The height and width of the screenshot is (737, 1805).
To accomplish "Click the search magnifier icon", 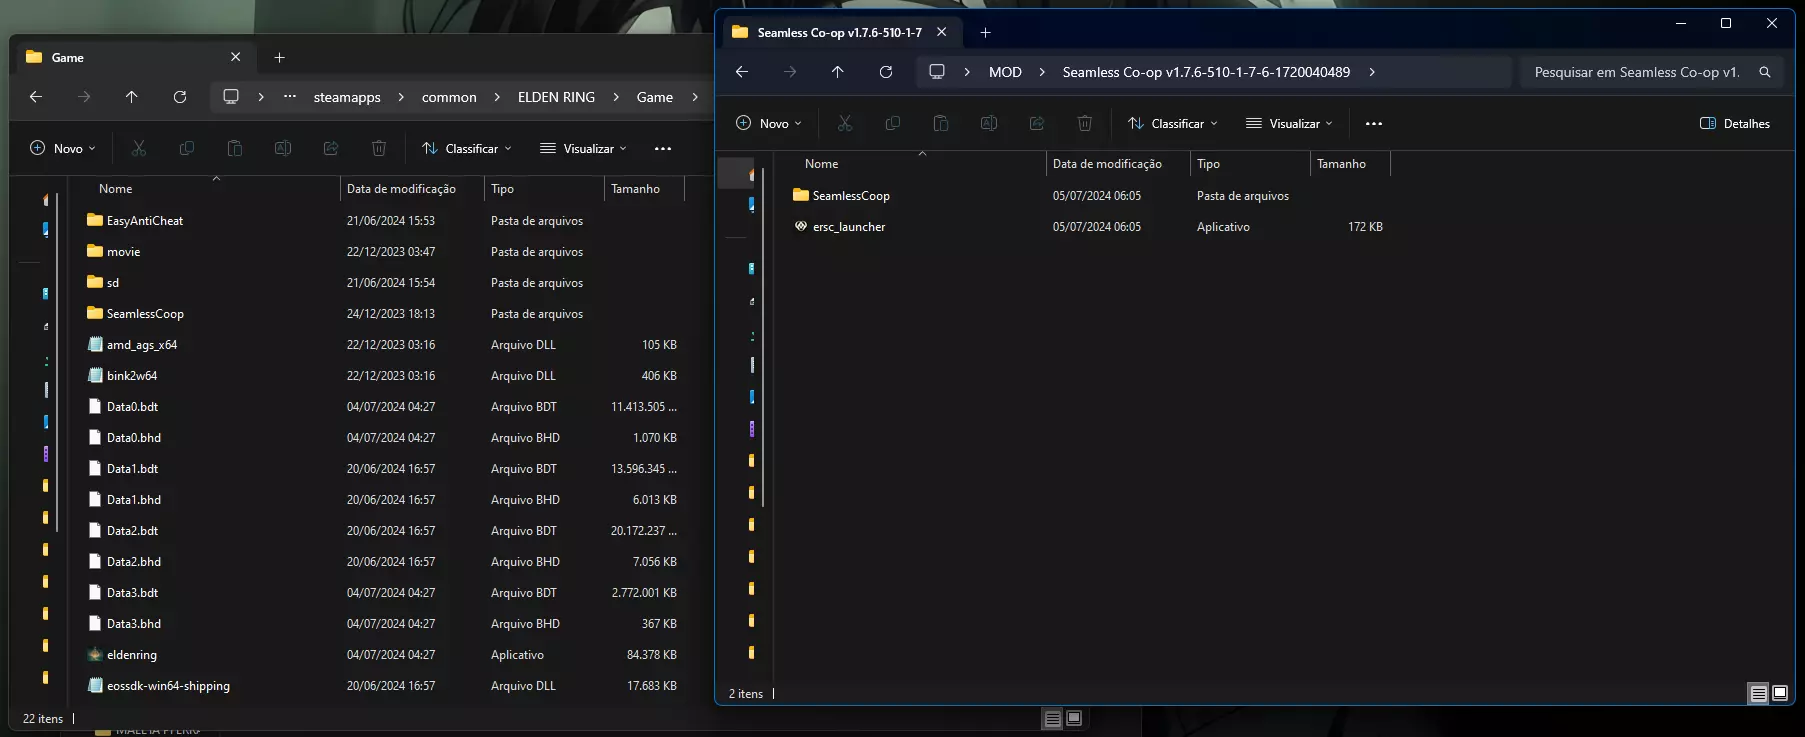I will (1764, 72).
